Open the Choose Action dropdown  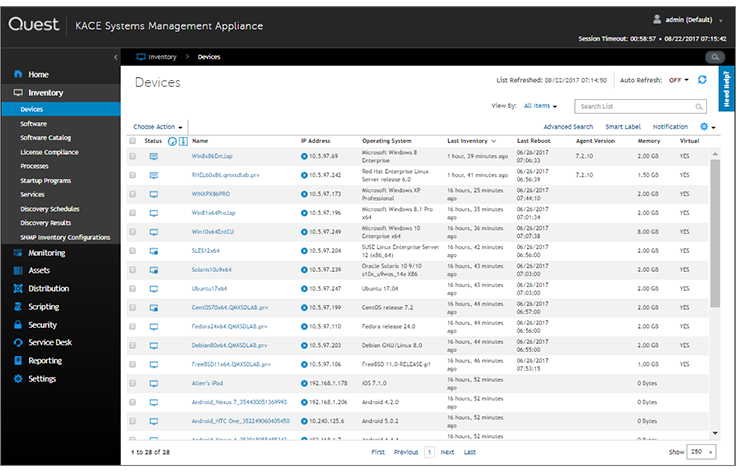click(x=158, y=127)
